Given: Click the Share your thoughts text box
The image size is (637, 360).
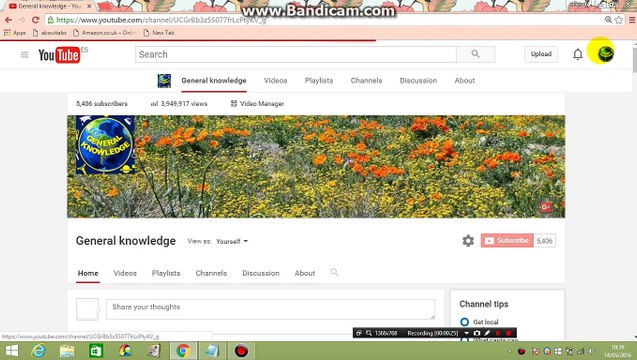Looking at the screenshot, I should 271,310.
